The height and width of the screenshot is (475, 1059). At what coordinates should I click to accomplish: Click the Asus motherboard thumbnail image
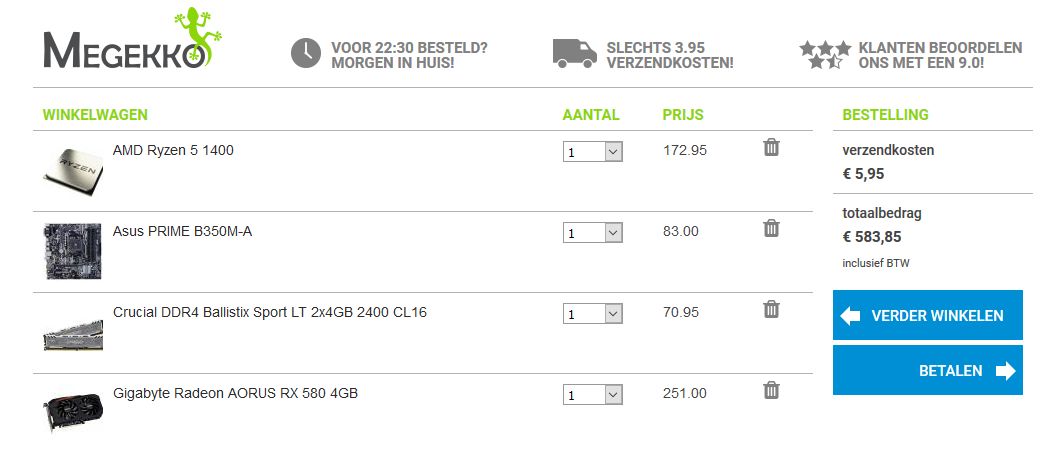pos(73,251)
